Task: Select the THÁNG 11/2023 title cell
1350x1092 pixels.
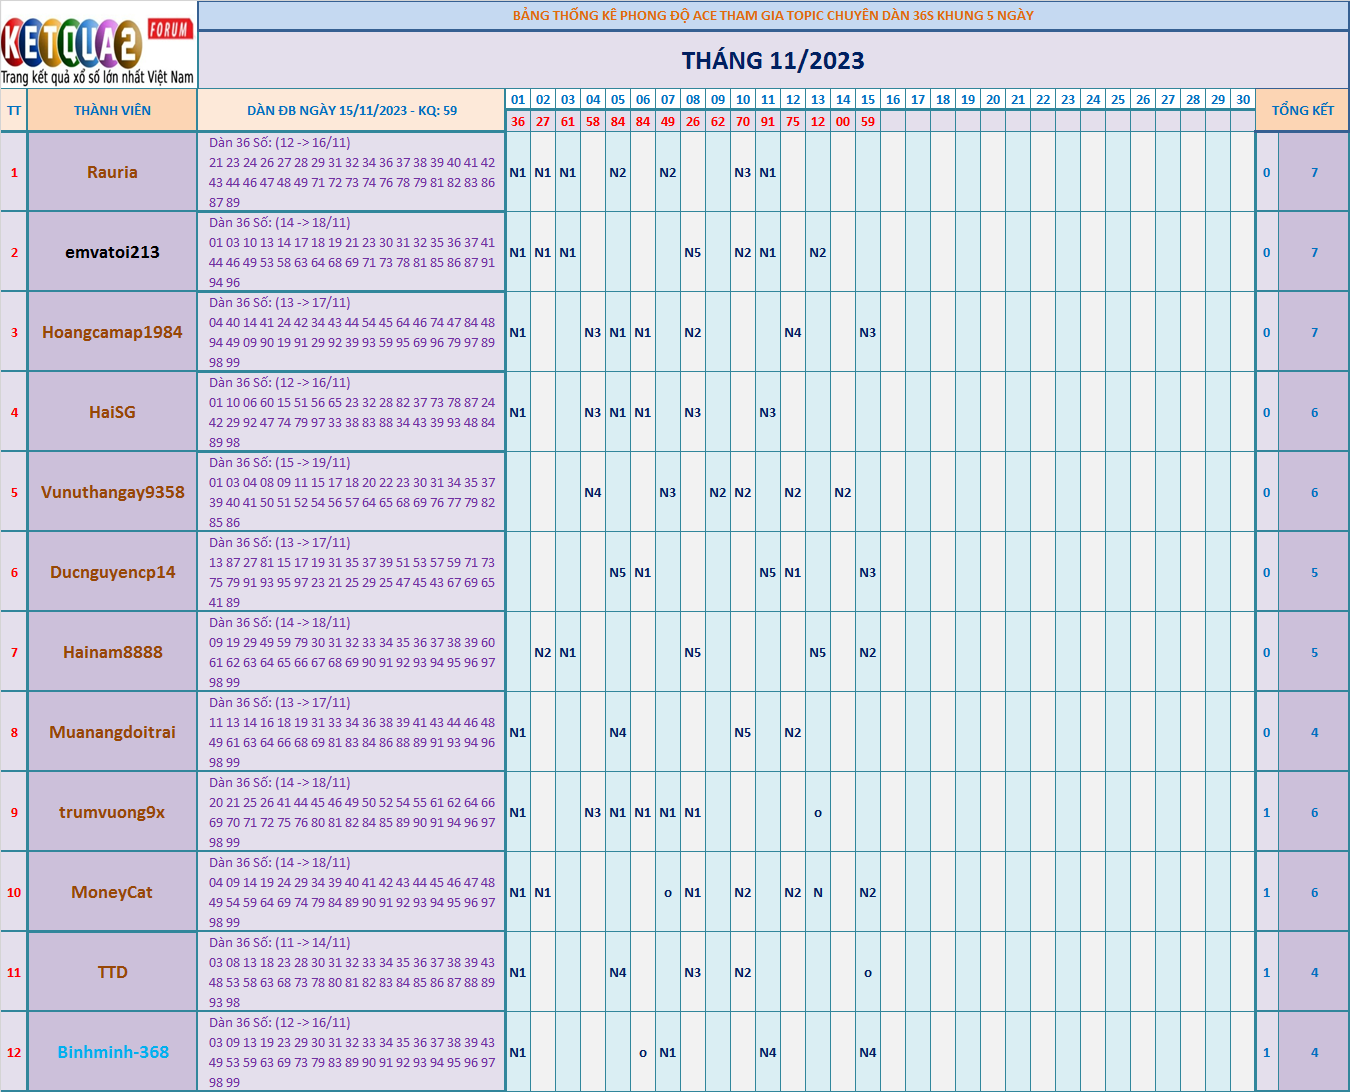Action: point(773,61)
